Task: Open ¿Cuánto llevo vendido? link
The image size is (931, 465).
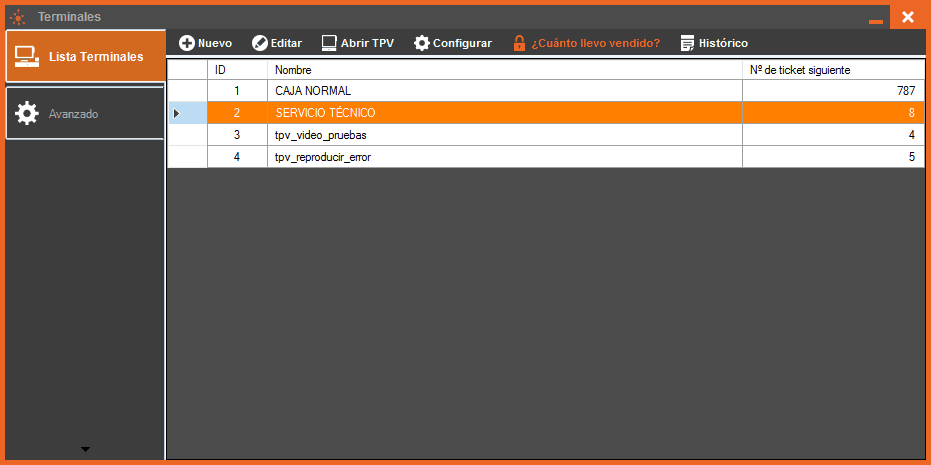Action: (x=595, y=43)
